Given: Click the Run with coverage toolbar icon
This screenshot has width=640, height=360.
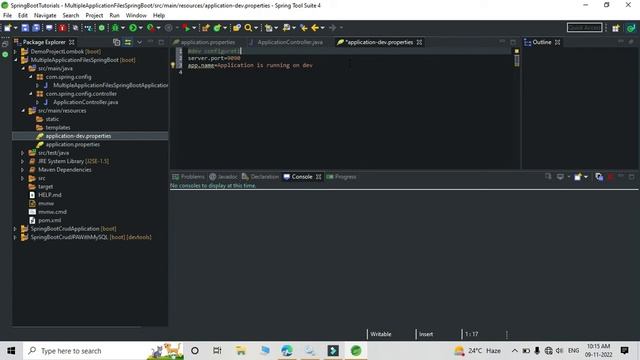Looking at the screenshot, I should tap(151, 28).
